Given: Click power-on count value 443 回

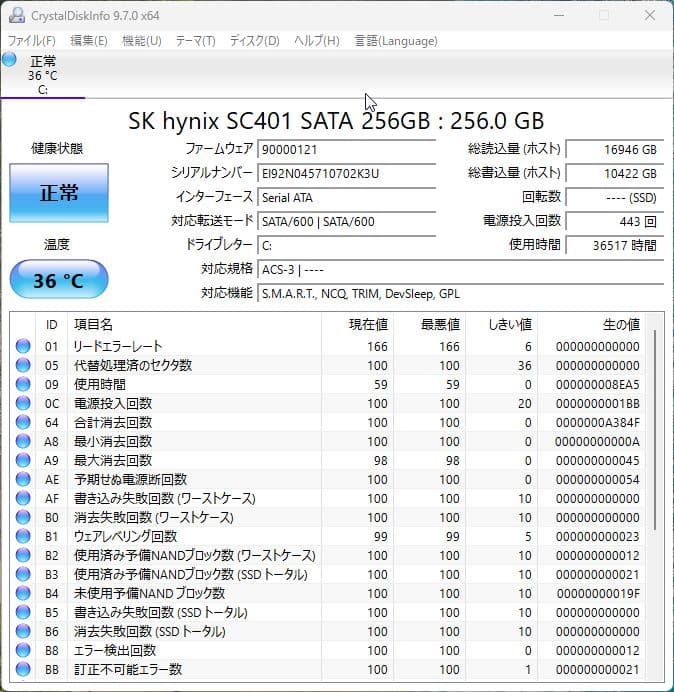Looking at the screenshot, I should click(x=614, y=221).
